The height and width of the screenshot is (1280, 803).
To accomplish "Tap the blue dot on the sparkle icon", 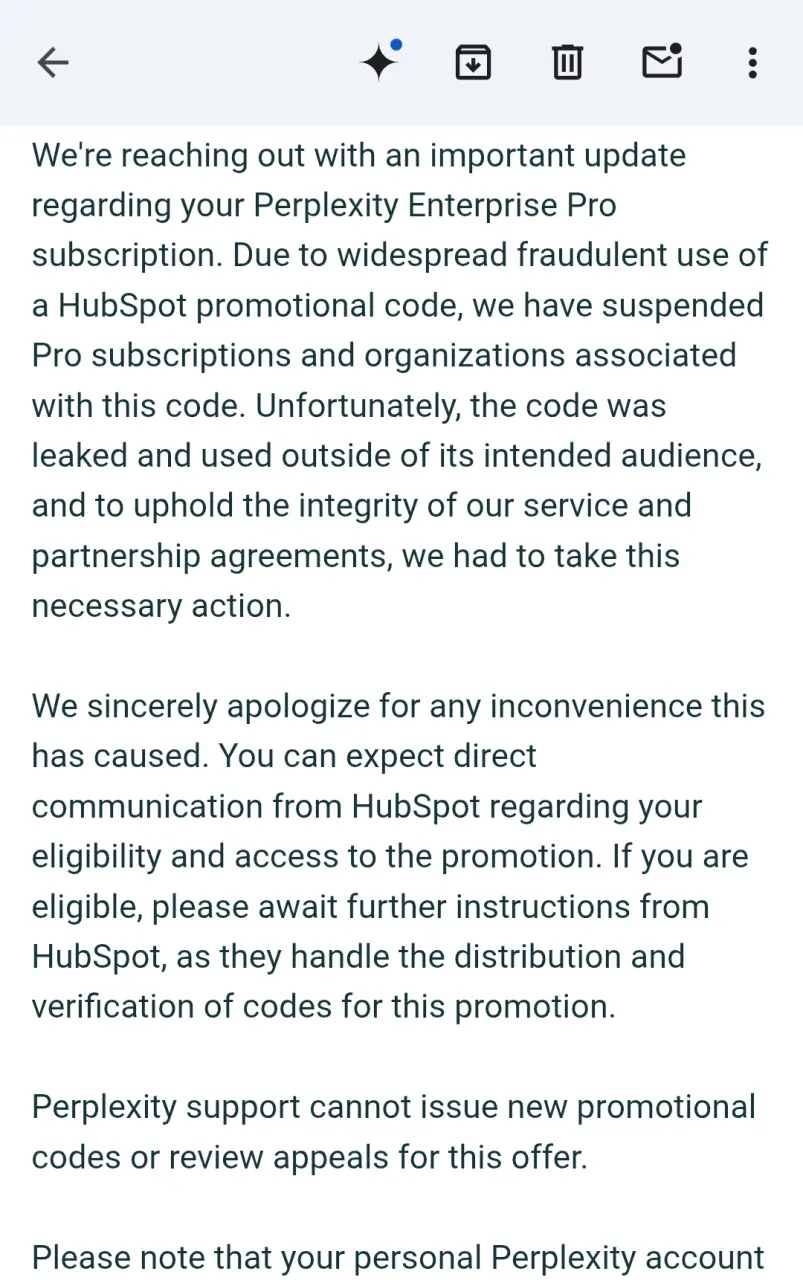I will pos(396,46).
